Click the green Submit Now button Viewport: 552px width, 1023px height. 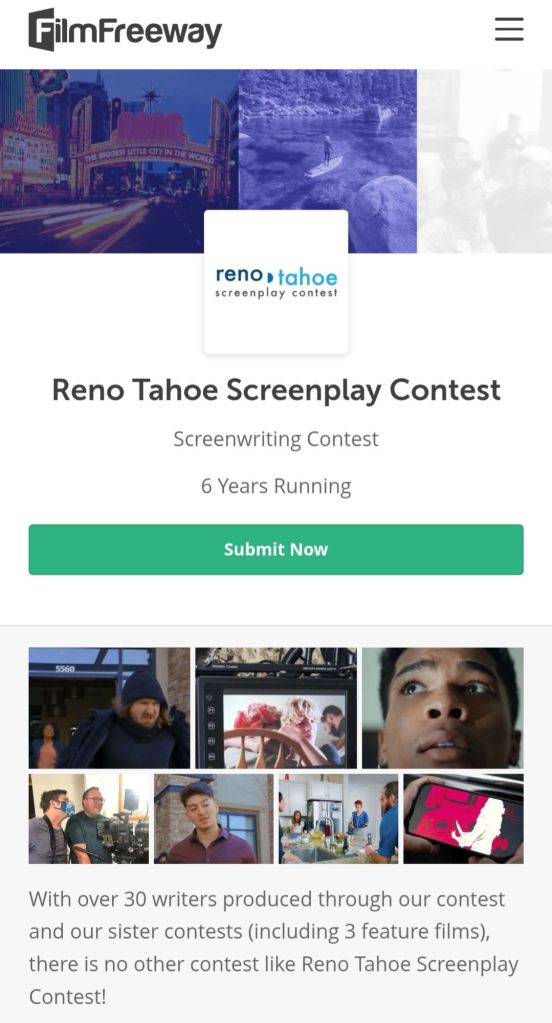tap(276, 549)
